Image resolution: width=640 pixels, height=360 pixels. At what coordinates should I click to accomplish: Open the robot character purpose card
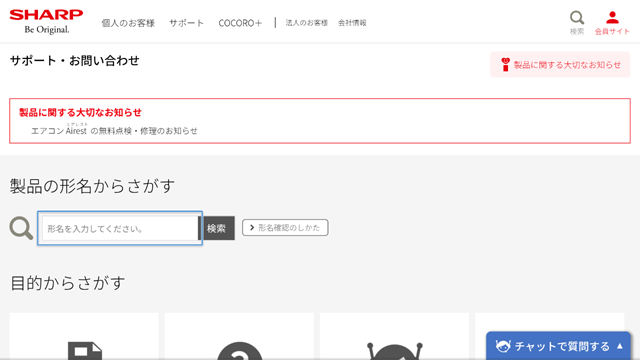click(x=394, y=336)
